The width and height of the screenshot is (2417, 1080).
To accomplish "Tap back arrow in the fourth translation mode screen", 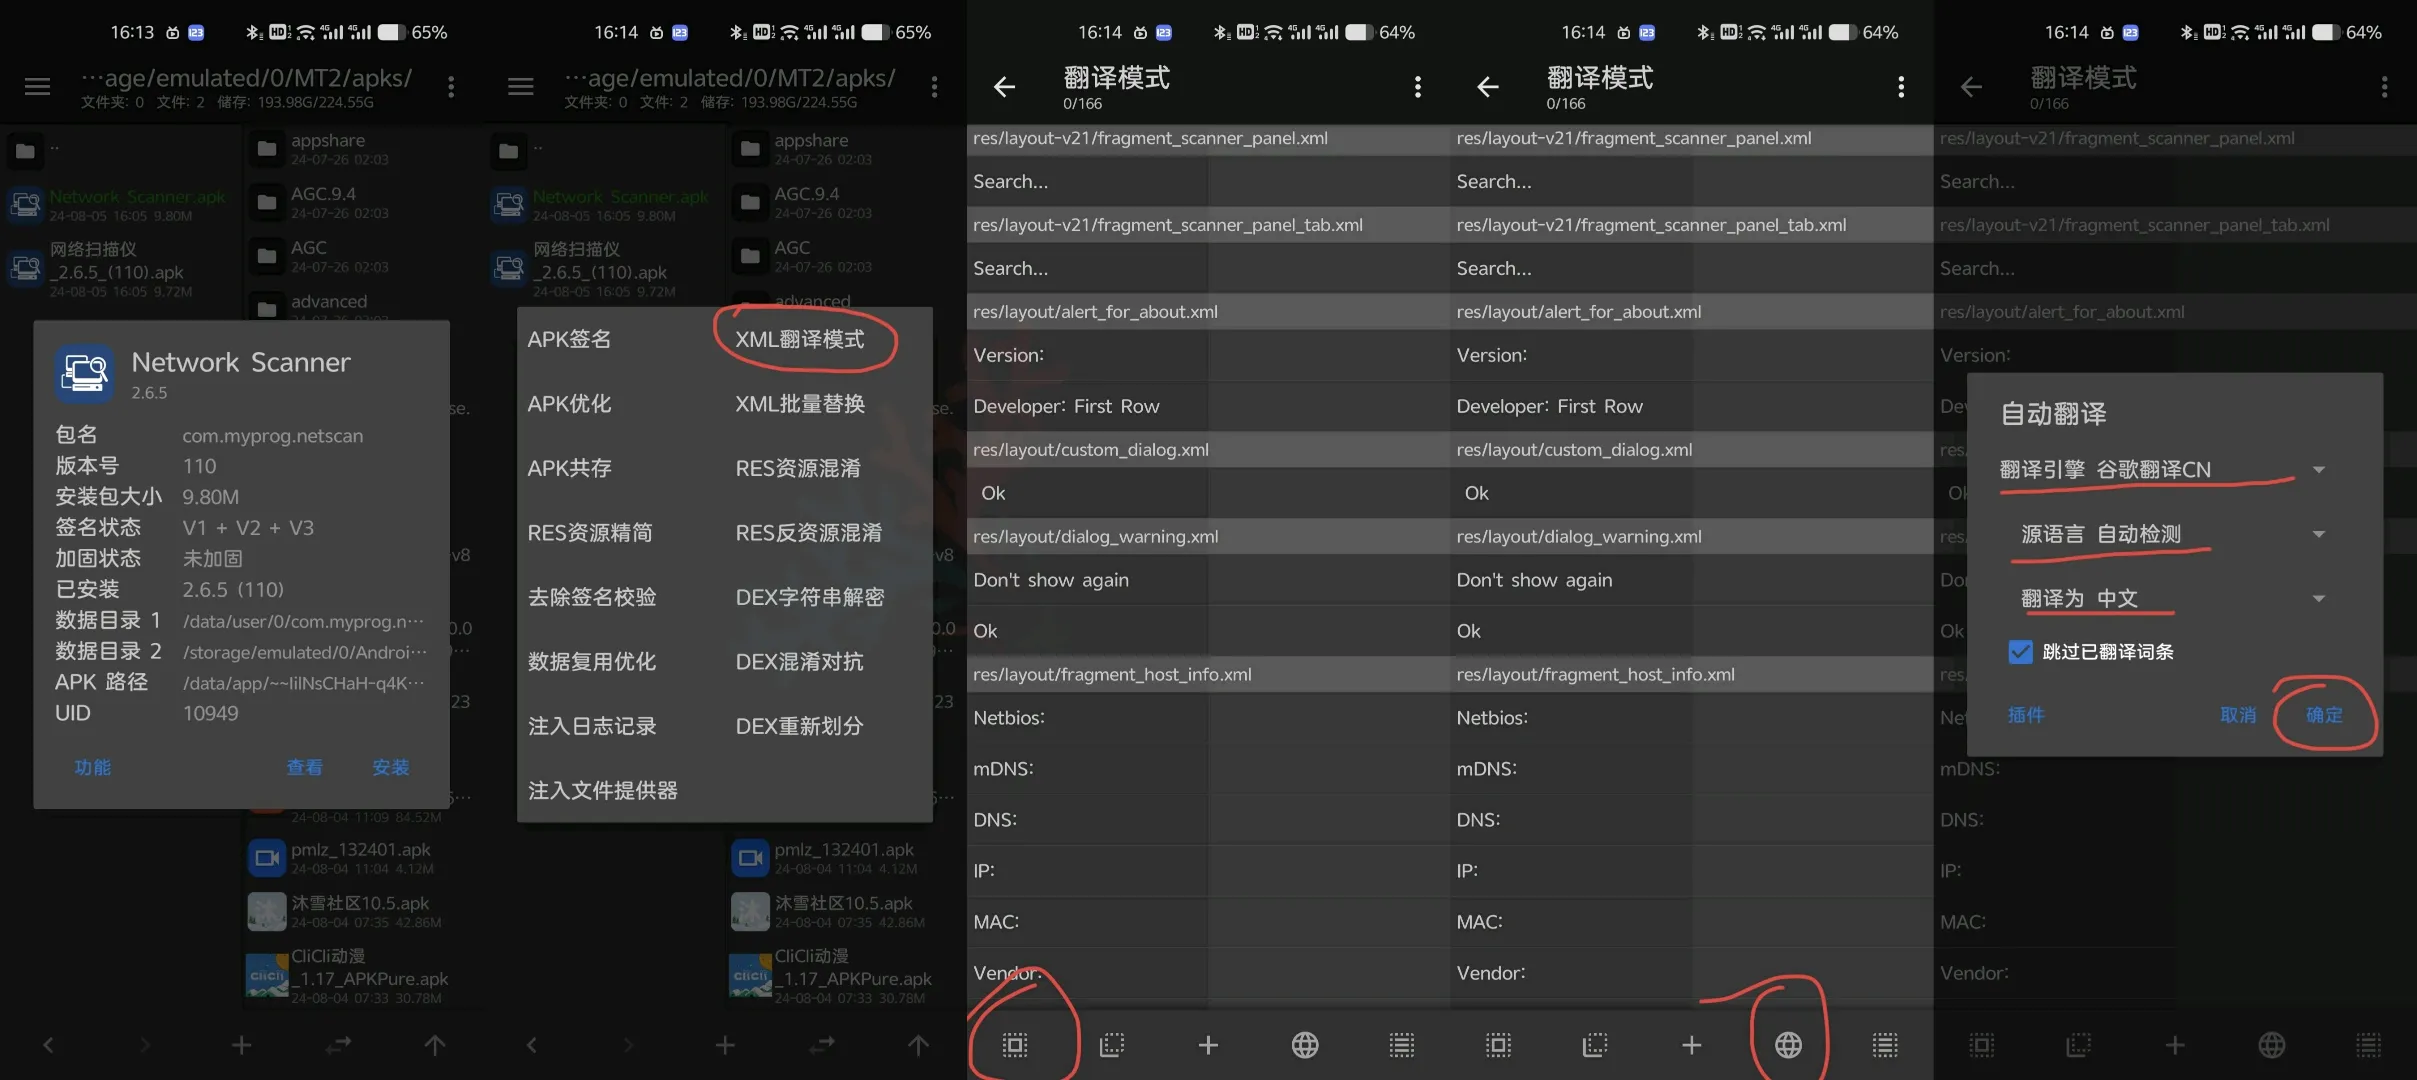I will [1487, 87].
